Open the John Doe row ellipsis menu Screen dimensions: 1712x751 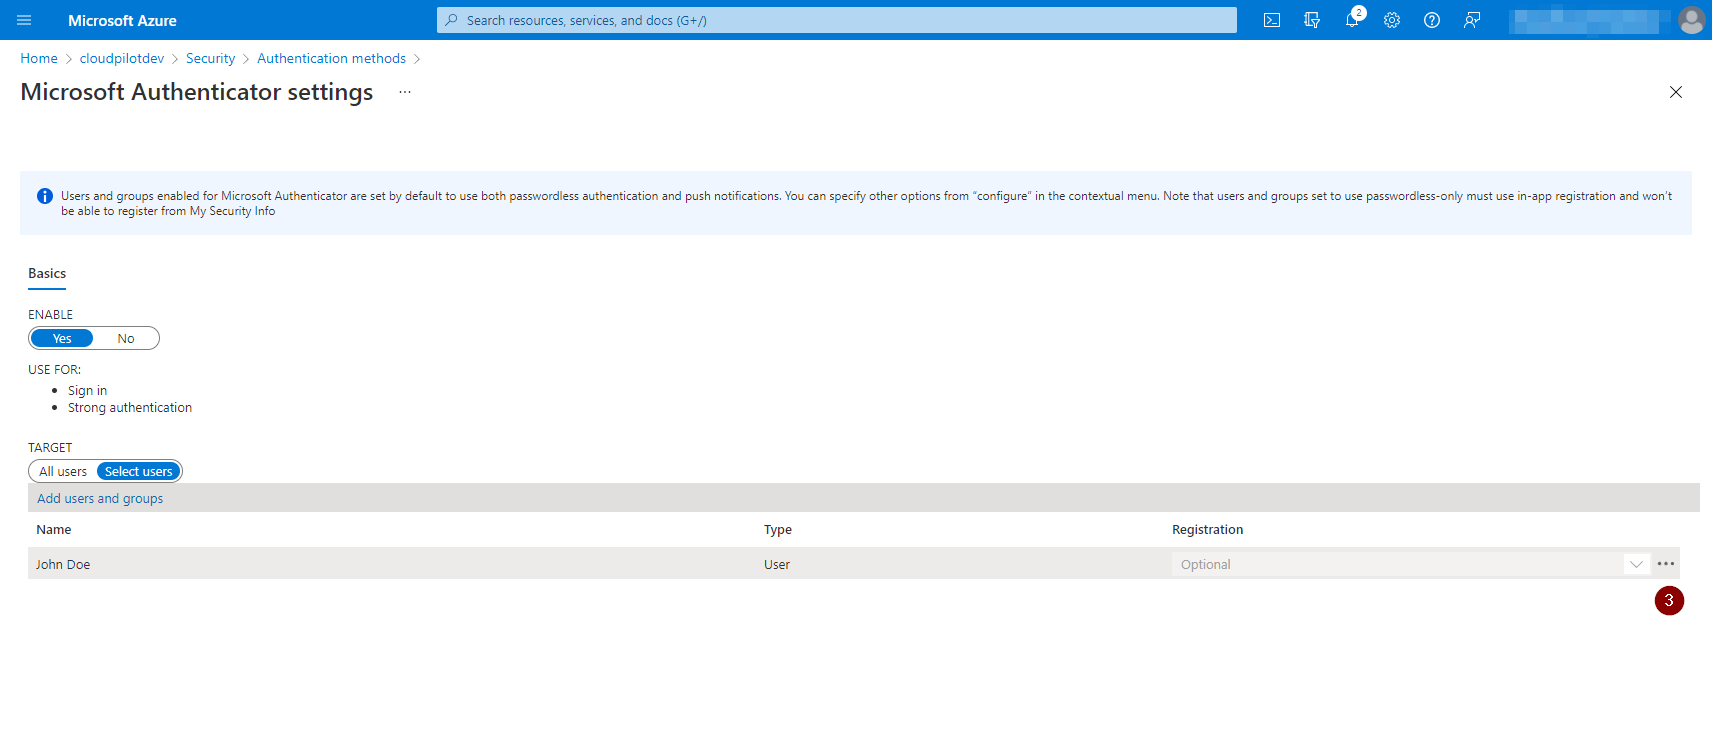tap(1666, 564)
